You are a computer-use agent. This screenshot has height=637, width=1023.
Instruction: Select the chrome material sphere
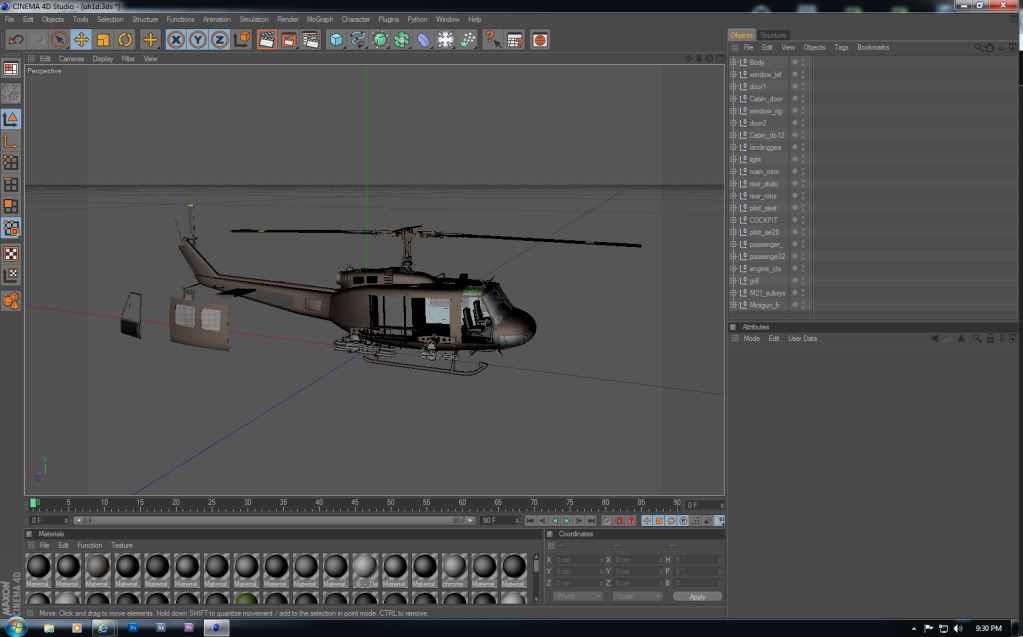click(x=454, y=568)
